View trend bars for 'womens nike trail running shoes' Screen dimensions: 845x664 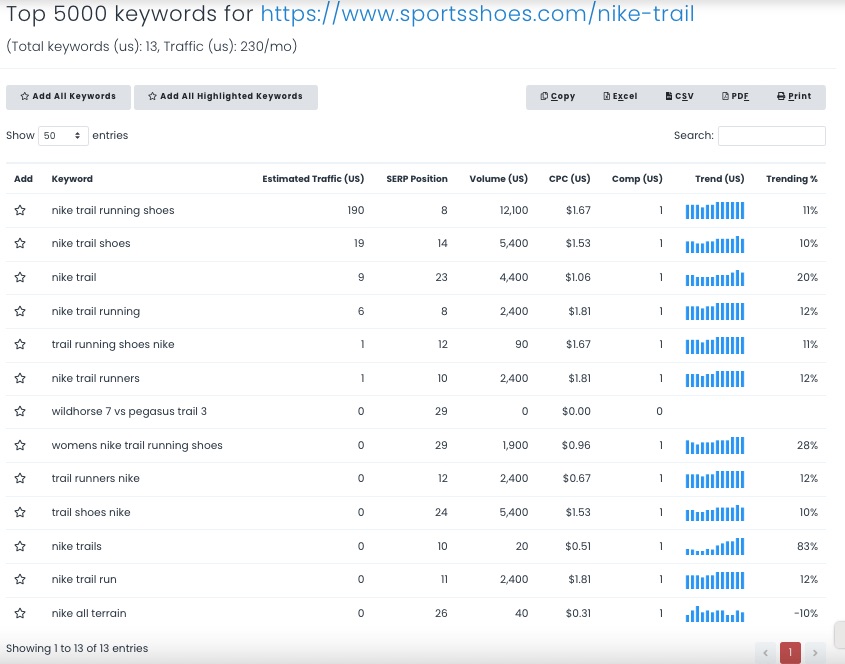pos(715,446)
